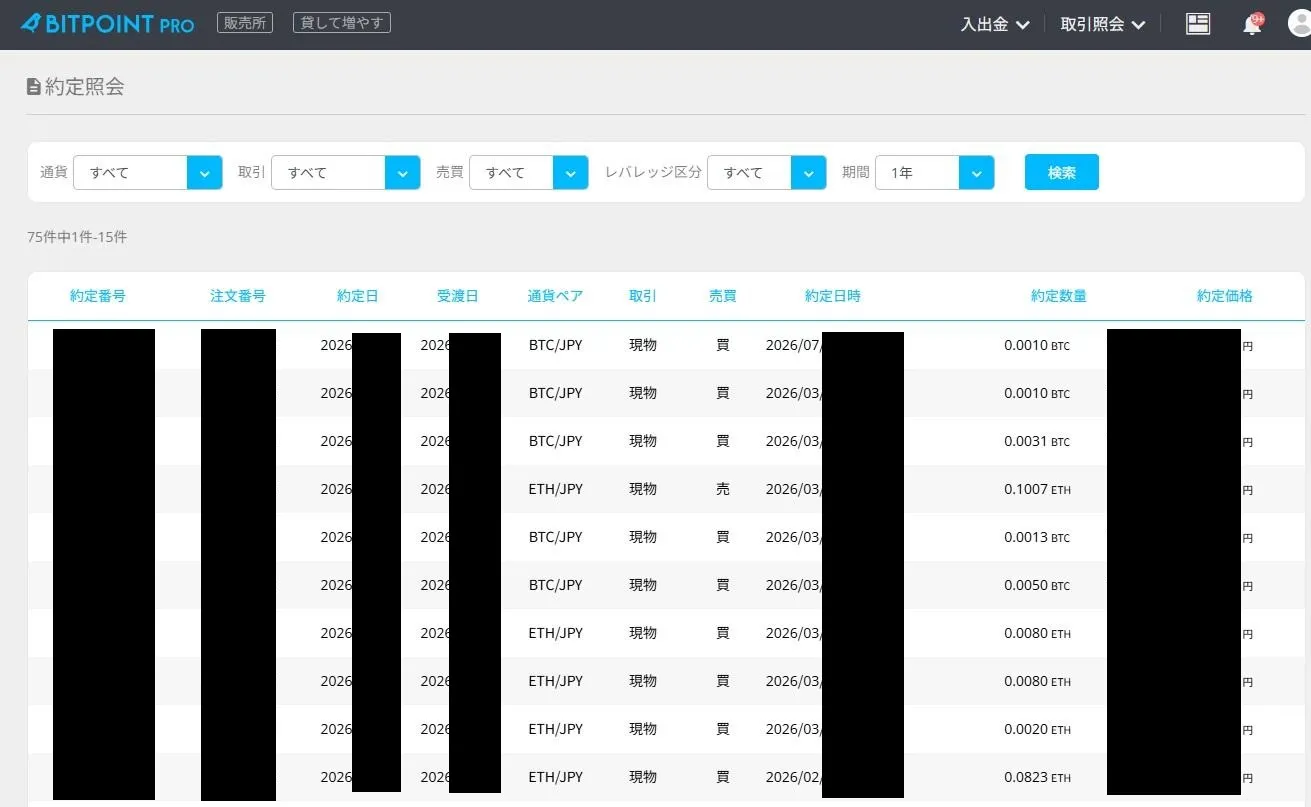
Task: Open the notification bell
Action: 1252,24
